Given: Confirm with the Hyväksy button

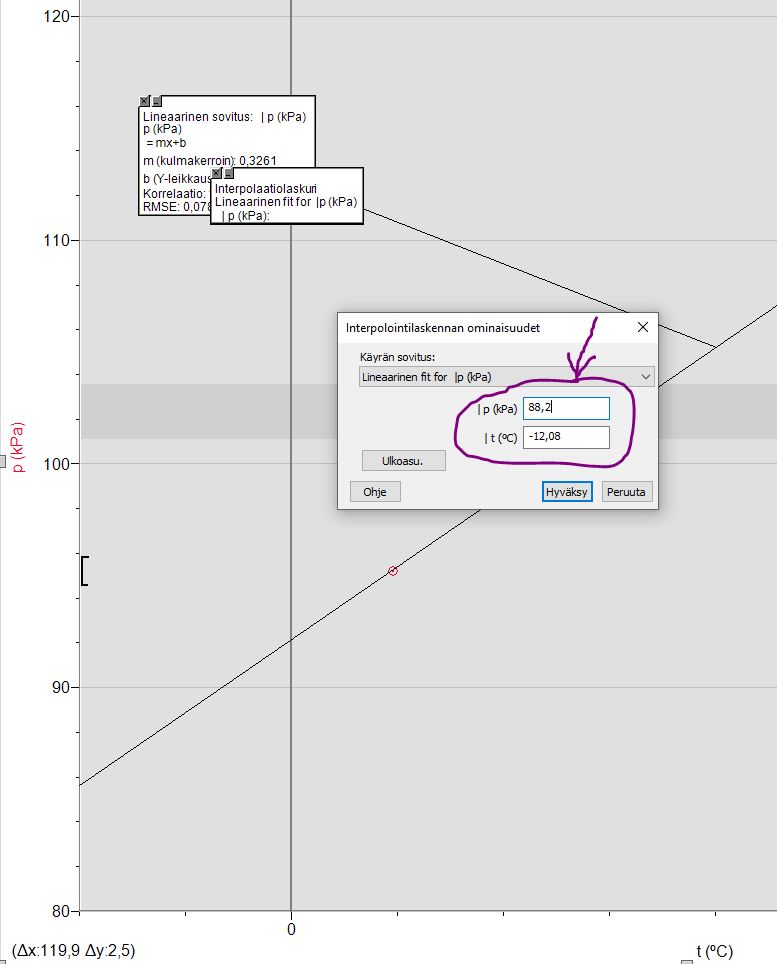Looking at the screenshot, I should [568, 491].
